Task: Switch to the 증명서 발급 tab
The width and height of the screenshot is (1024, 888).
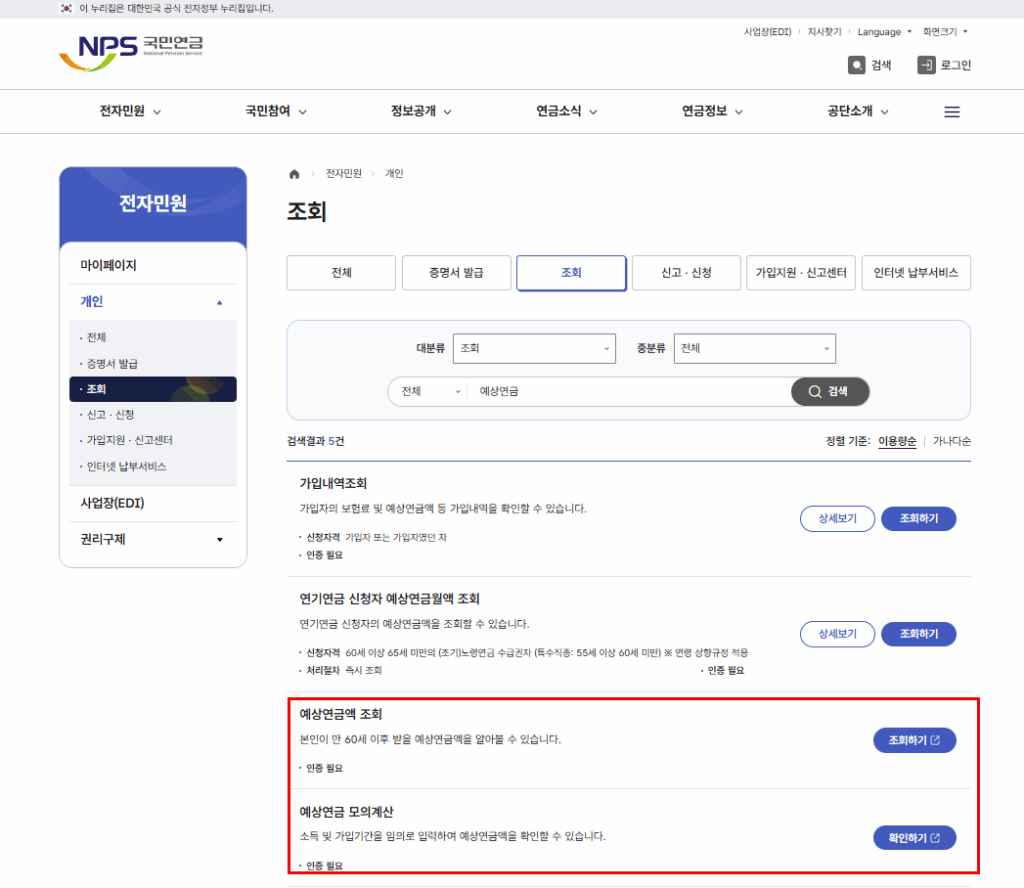Action: pos(456,272)
